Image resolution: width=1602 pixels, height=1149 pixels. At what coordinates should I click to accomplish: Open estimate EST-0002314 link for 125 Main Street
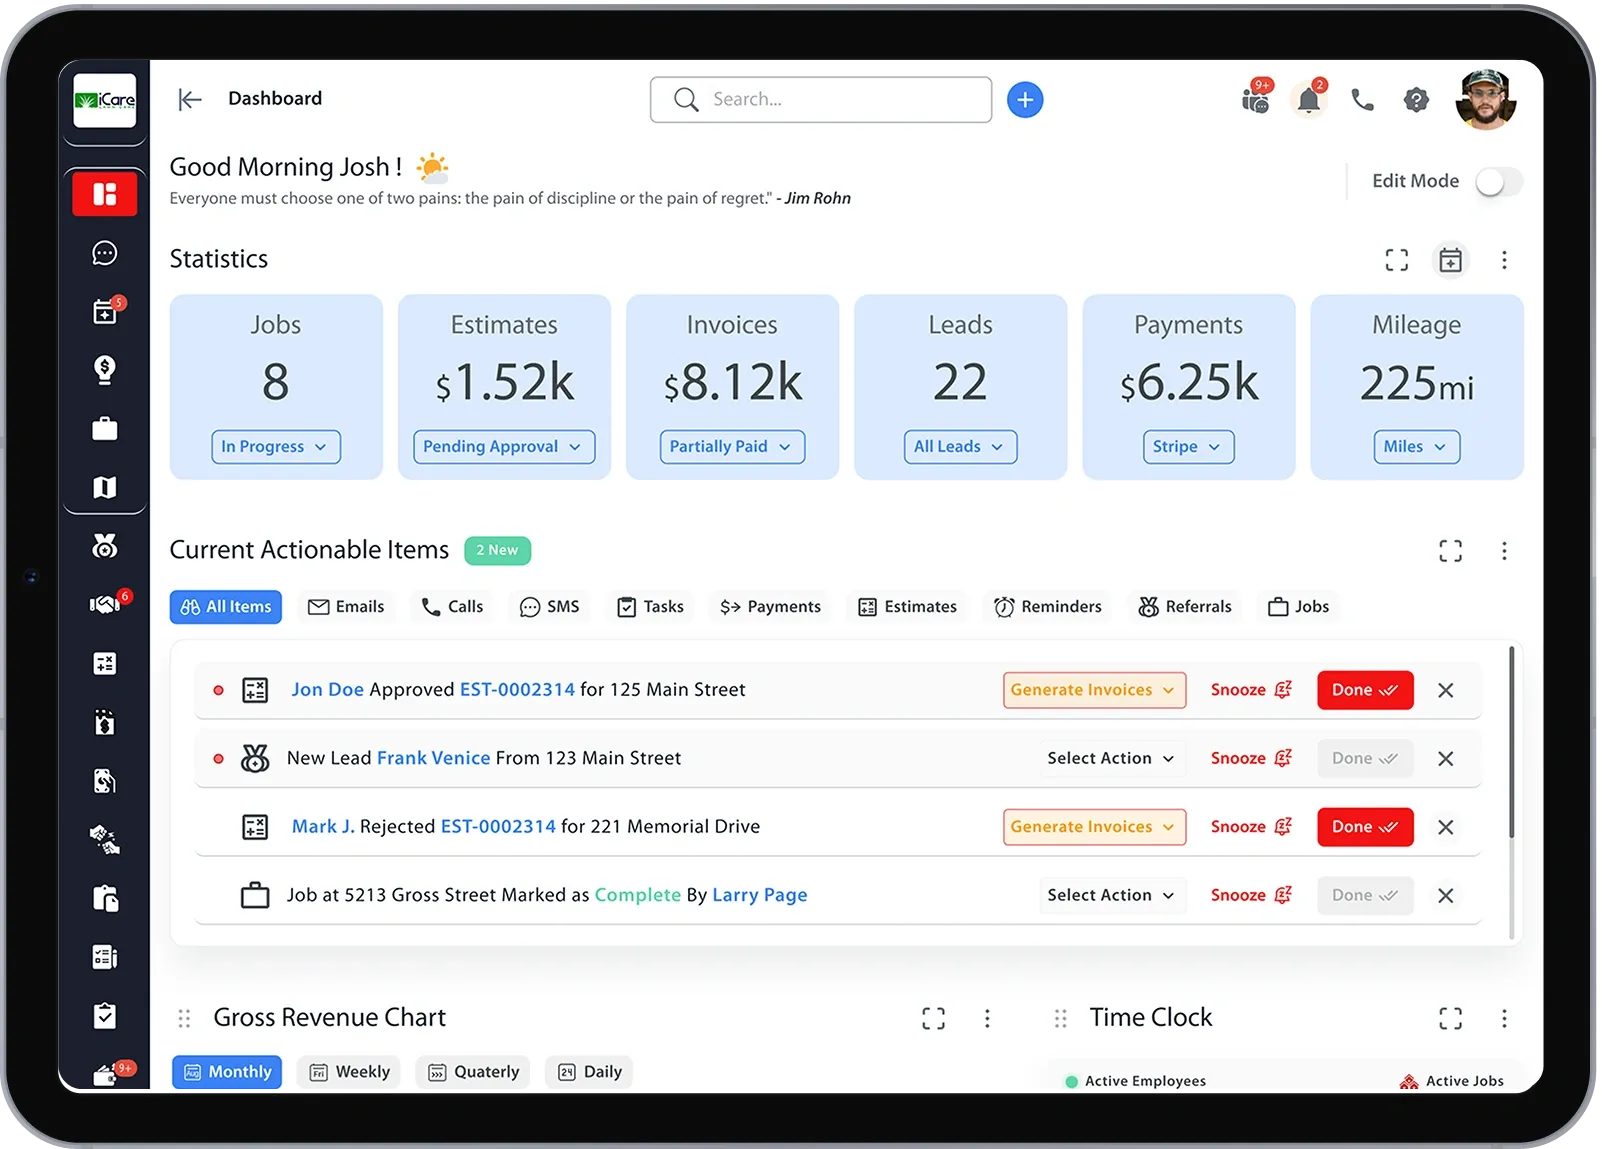pyautogui.click(x=516, y=689)
